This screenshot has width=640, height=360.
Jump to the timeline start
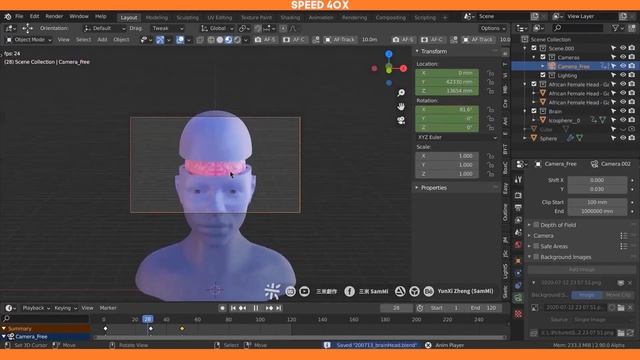click(x=233, y=308)
